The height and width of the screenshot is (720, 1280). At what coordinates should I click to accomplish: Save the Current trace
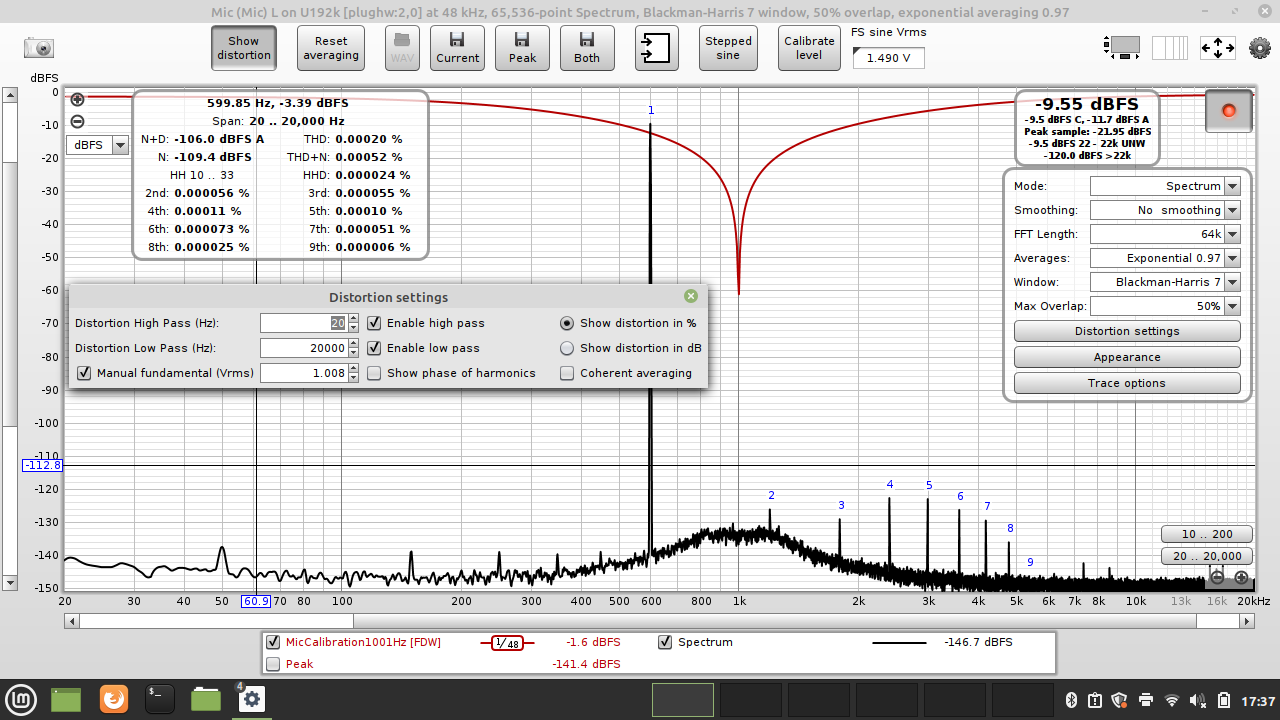pyautogui.click(x=458, y=48)
